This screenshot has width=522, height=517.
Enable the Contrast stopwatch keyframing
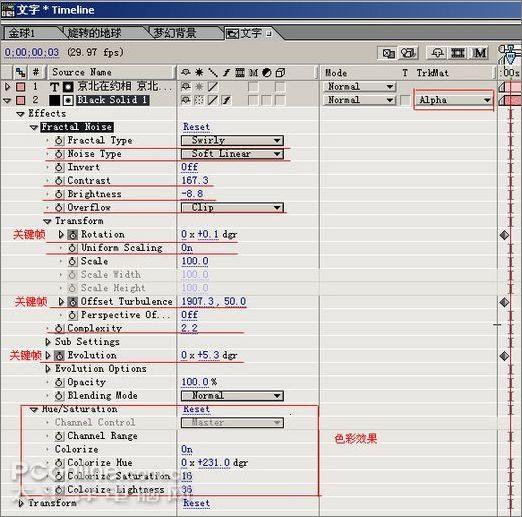point(59,181)
